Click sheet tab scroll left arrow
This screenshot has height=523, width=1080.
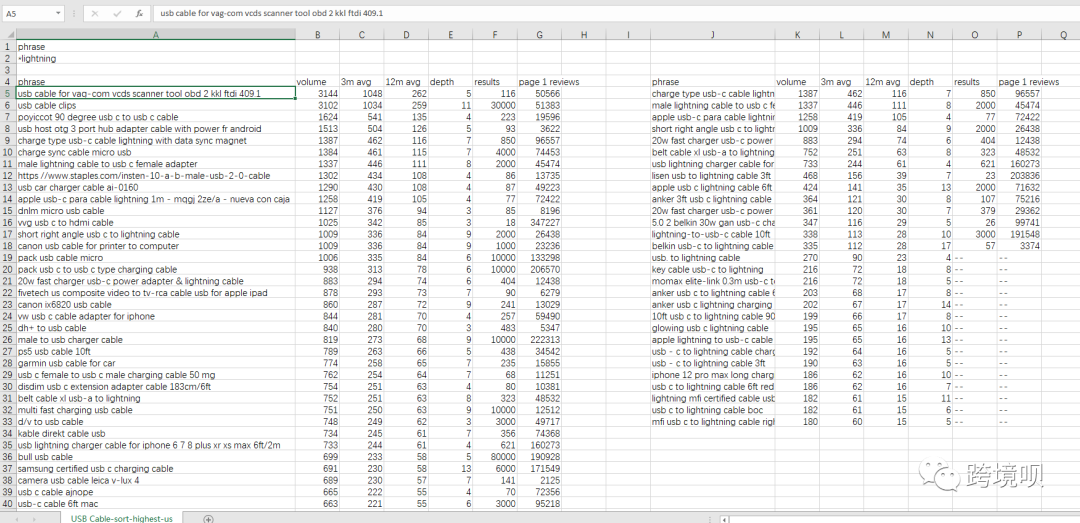click(x=15, y=518)
